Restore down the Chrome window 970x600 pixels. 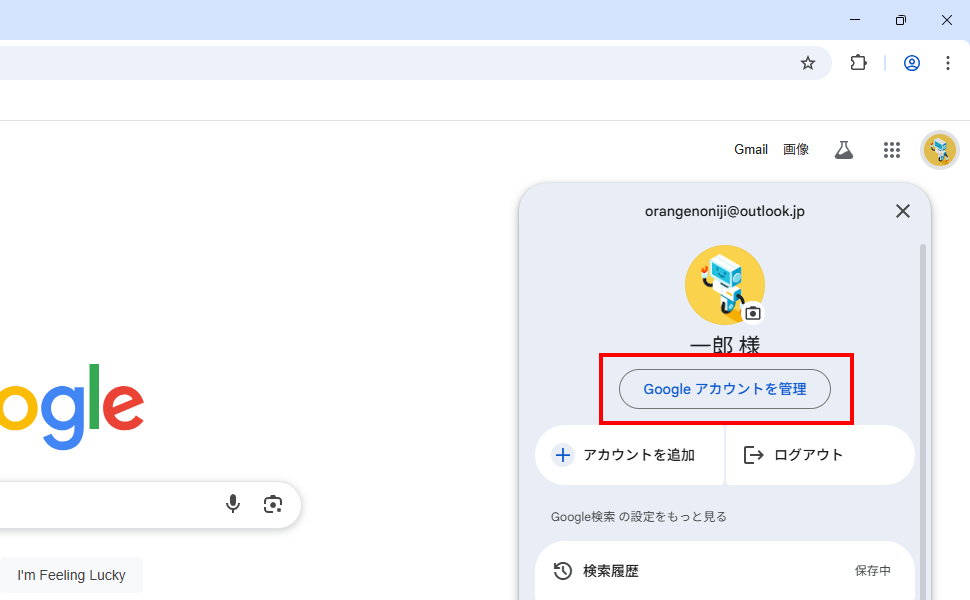(x=900, y=20)
